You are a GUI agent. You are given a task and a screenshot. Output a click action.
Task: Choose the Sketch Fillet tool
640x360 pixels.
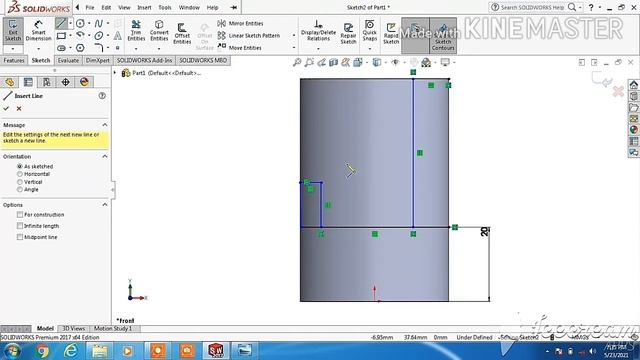coord(98,48)
